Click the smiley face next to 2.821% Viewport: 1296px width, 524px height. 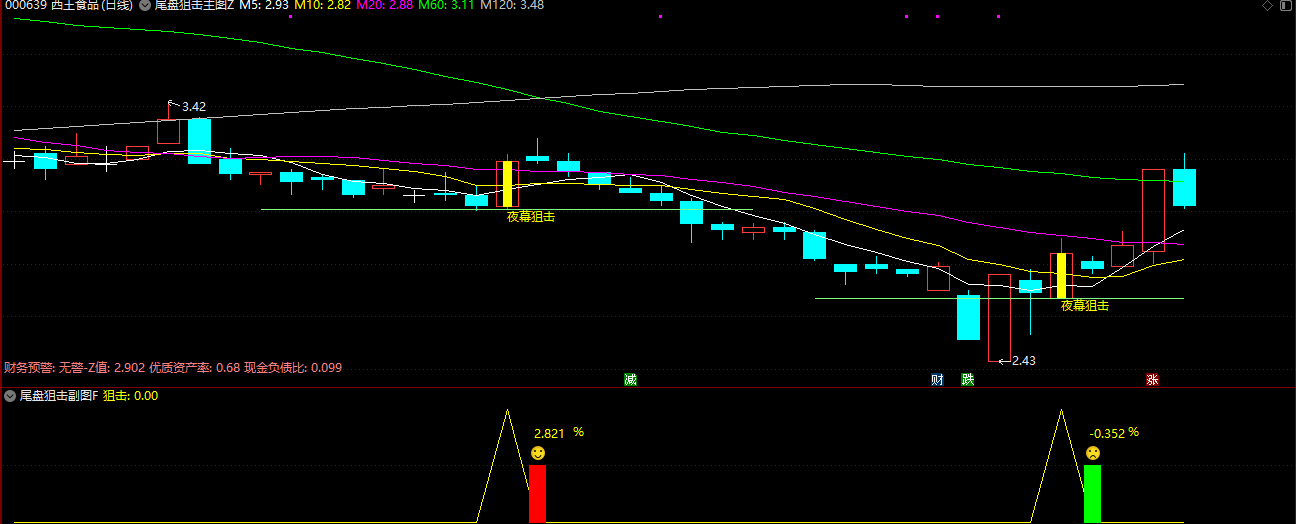tap(538, 454)
